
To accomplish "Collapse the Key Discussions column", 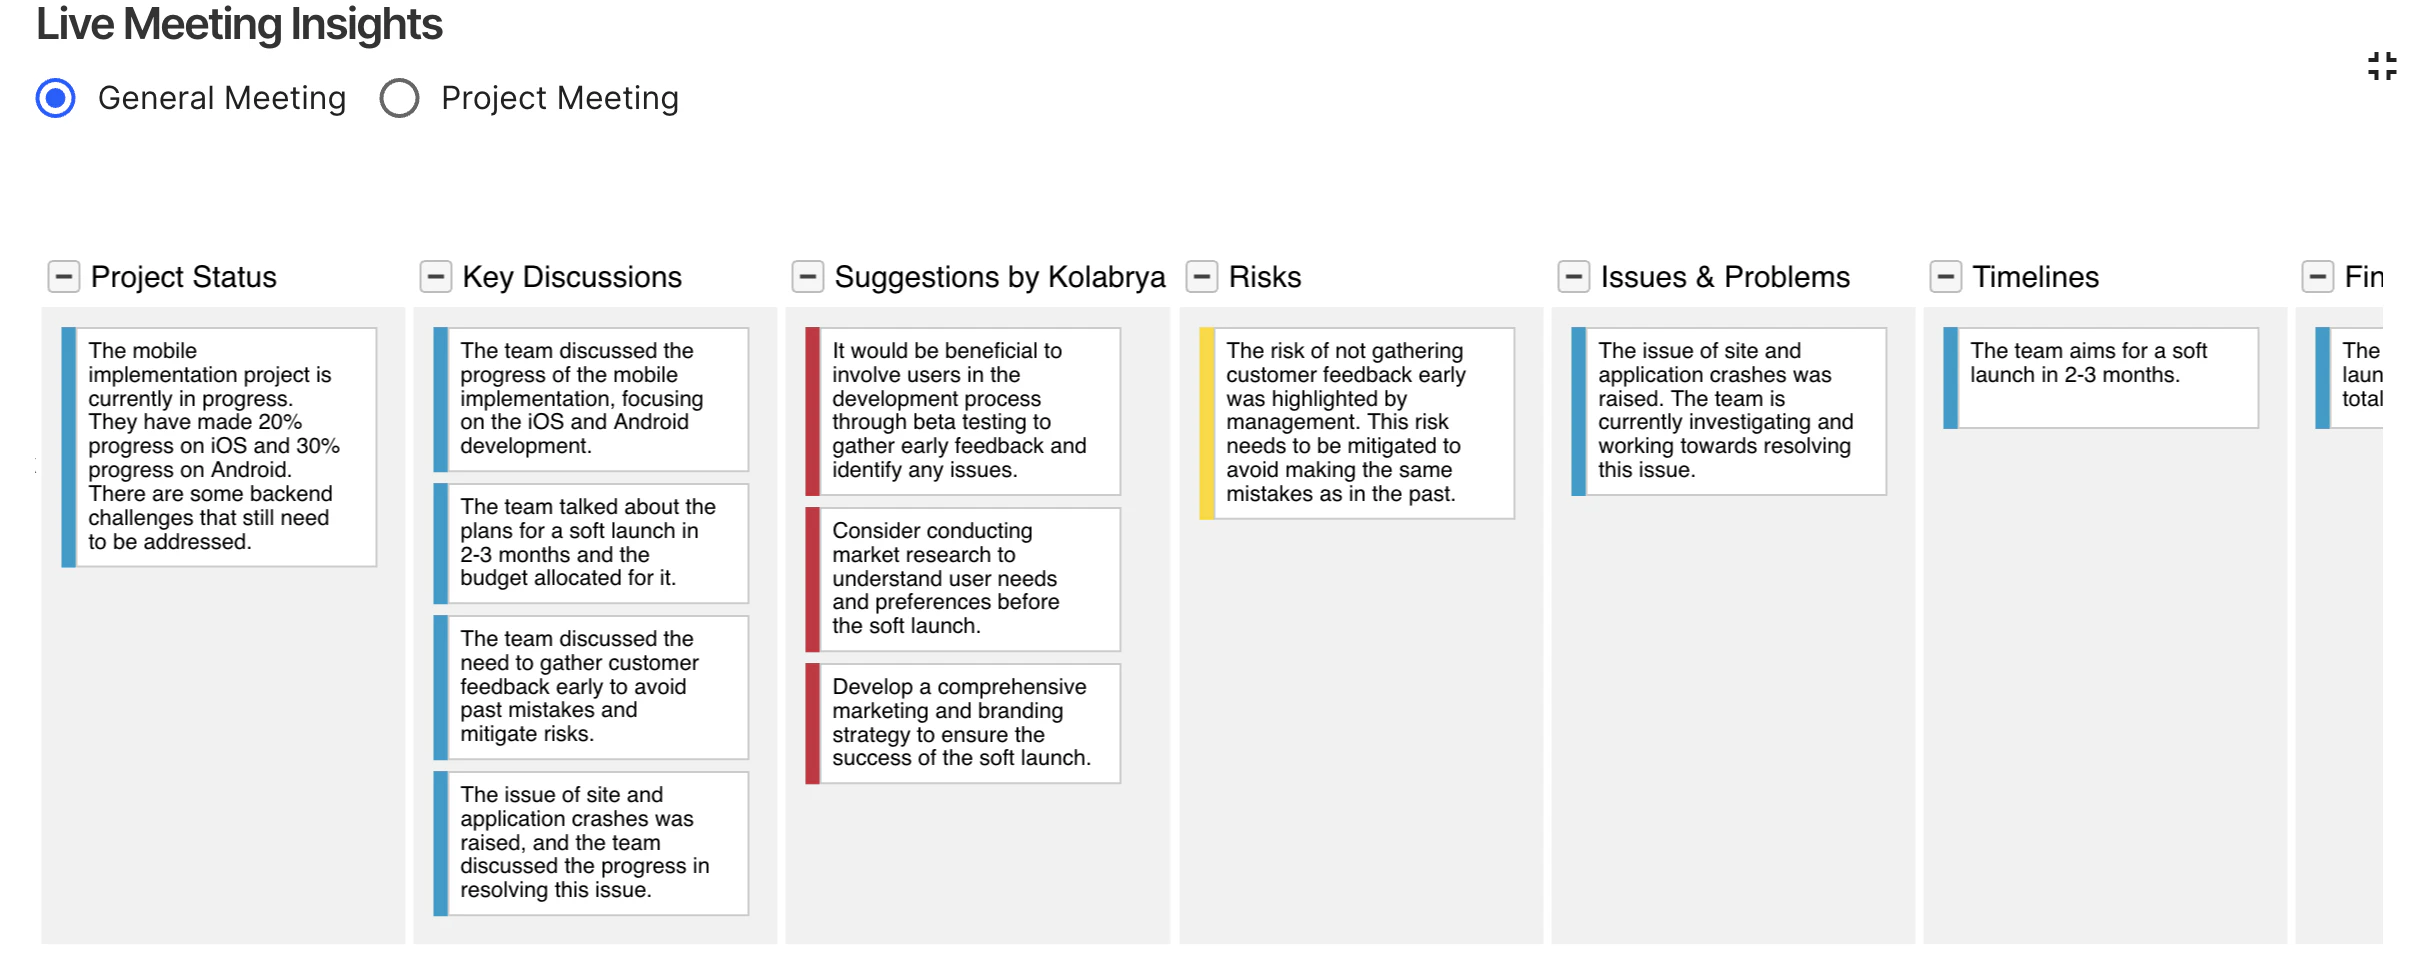I will [436, 277].
